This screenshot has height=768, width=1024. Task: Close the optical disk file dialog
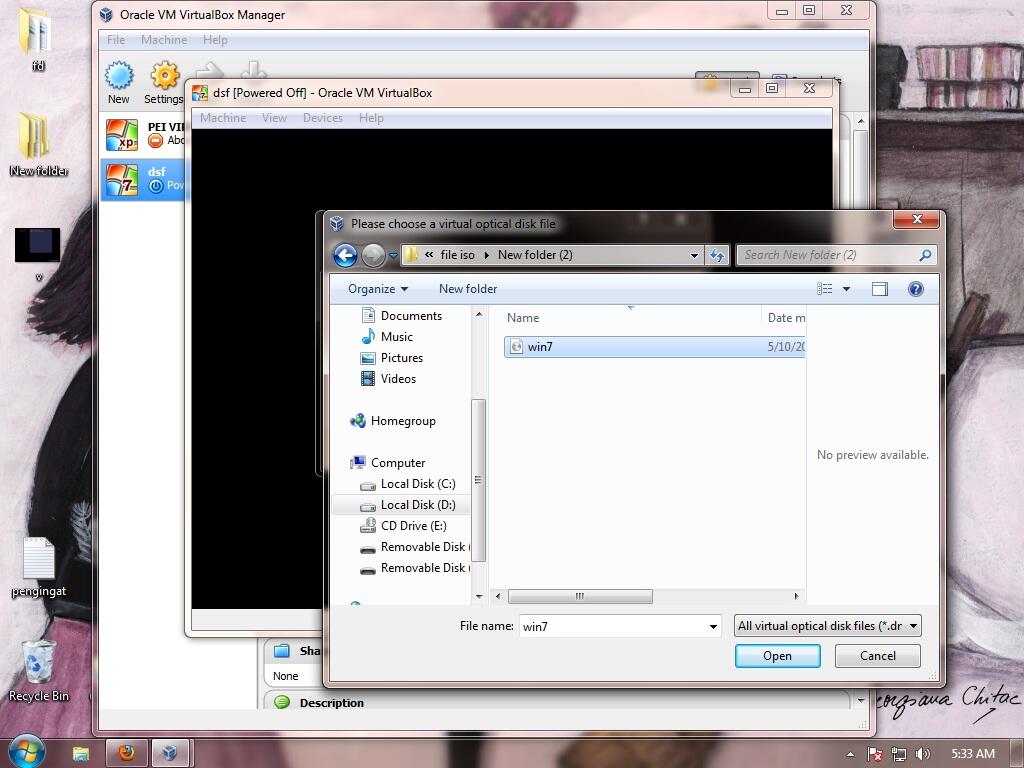[x=917, y=219]
